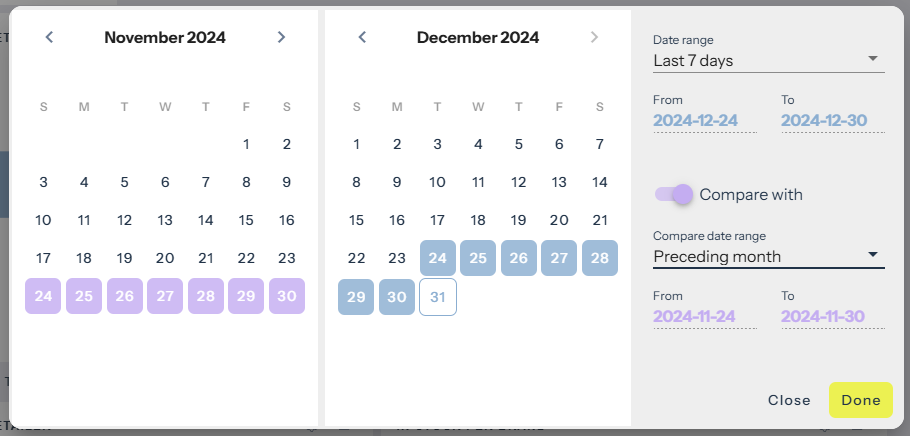Open the Date range dropdown

(x=768, y=61)
